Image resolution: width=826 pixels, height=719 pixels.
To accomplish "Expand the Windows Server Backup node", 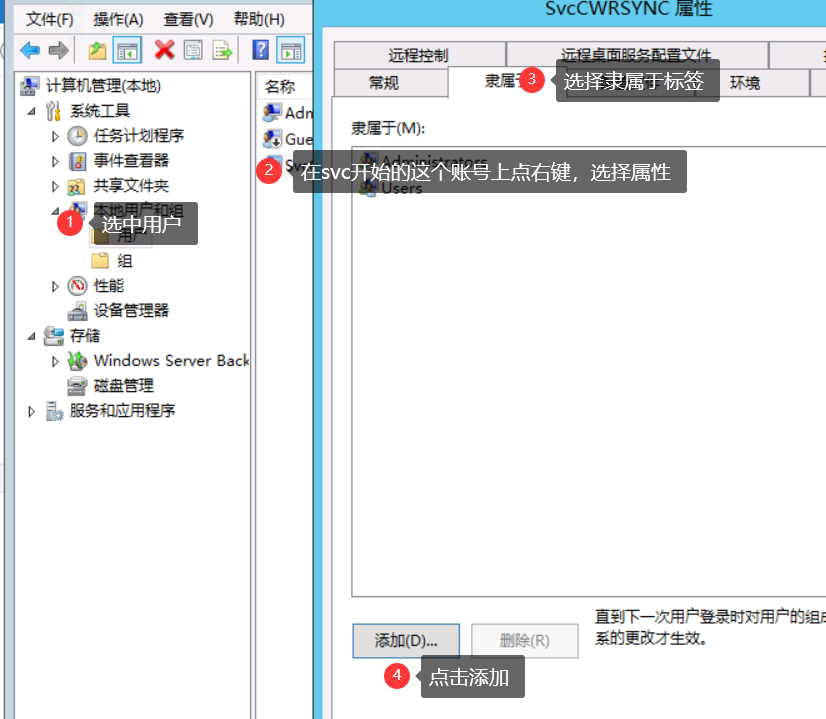I will pos(55,361).
